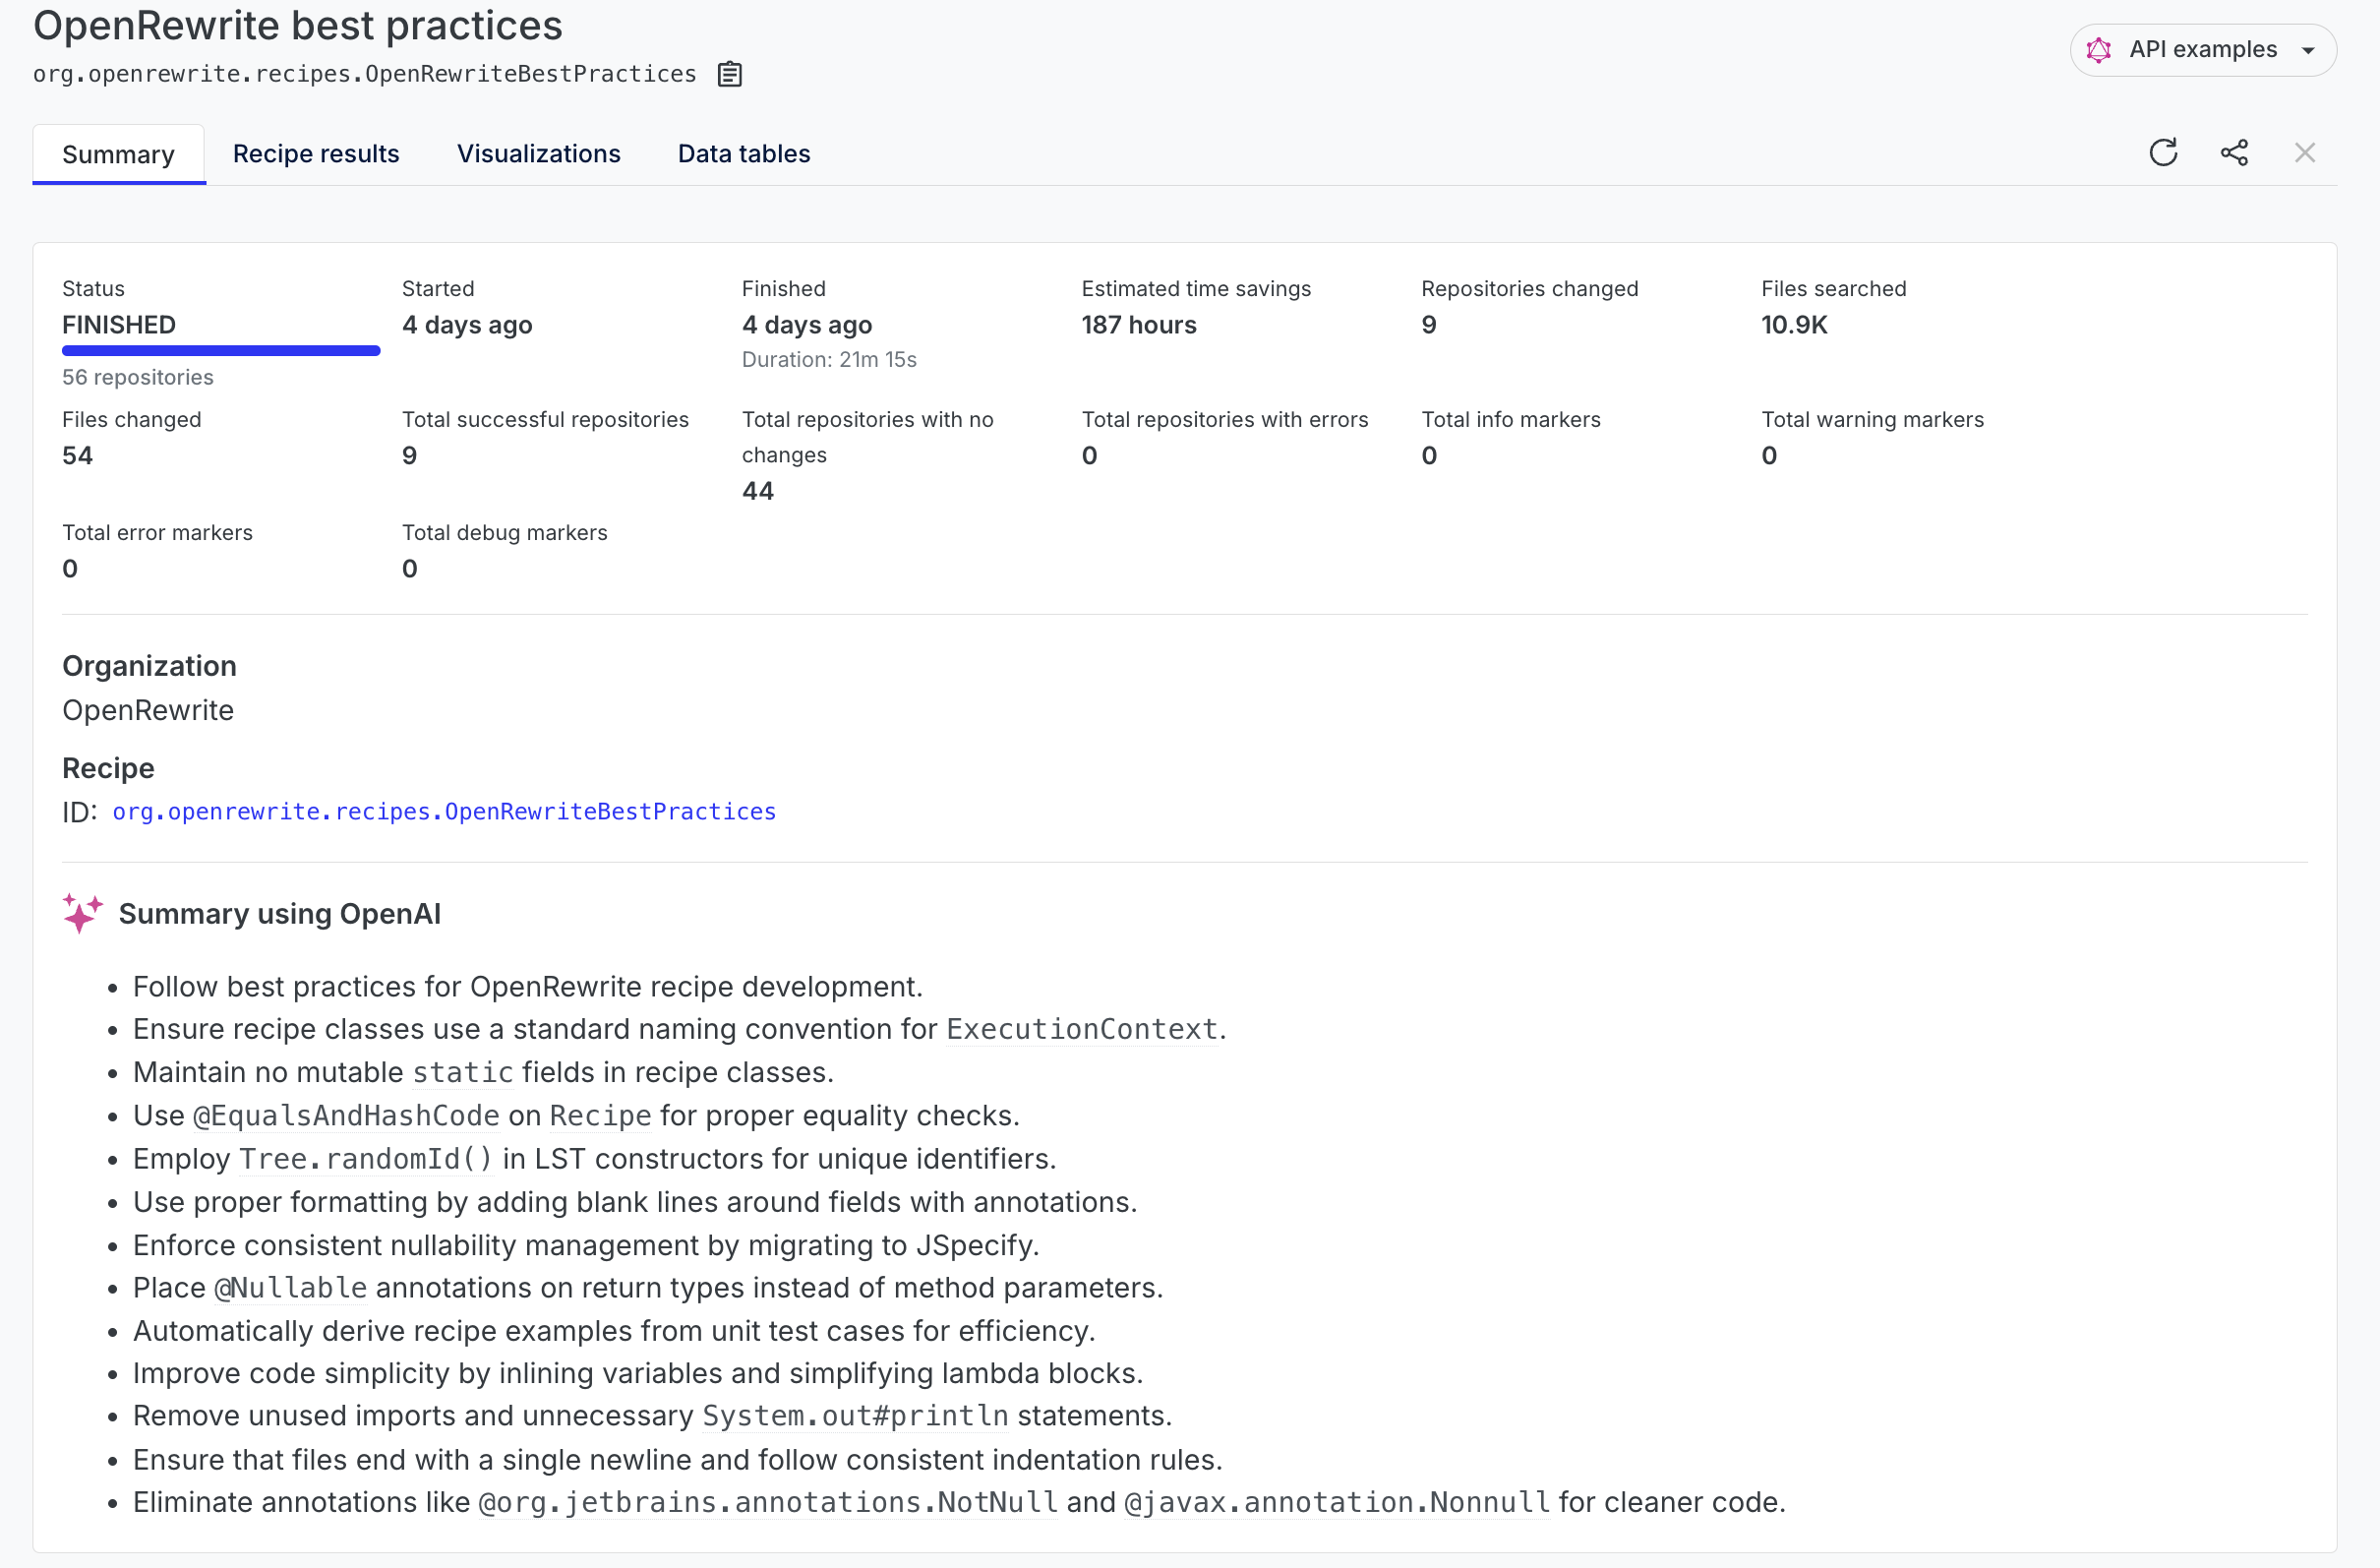
Task: Open the Visualizations tab
Action: click(539, 153)
